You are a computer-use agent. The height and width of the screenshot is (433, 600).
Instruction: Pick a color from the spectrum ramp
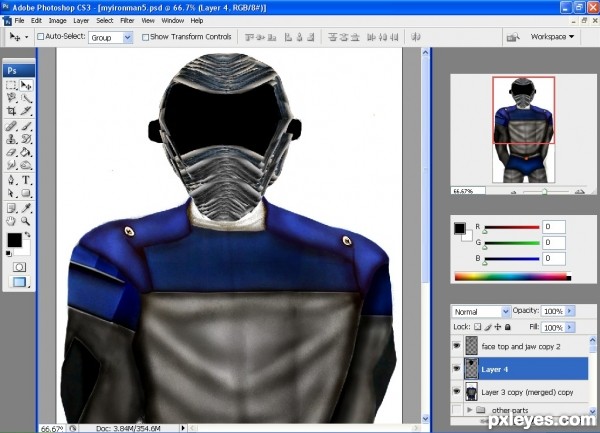(513, 277)
